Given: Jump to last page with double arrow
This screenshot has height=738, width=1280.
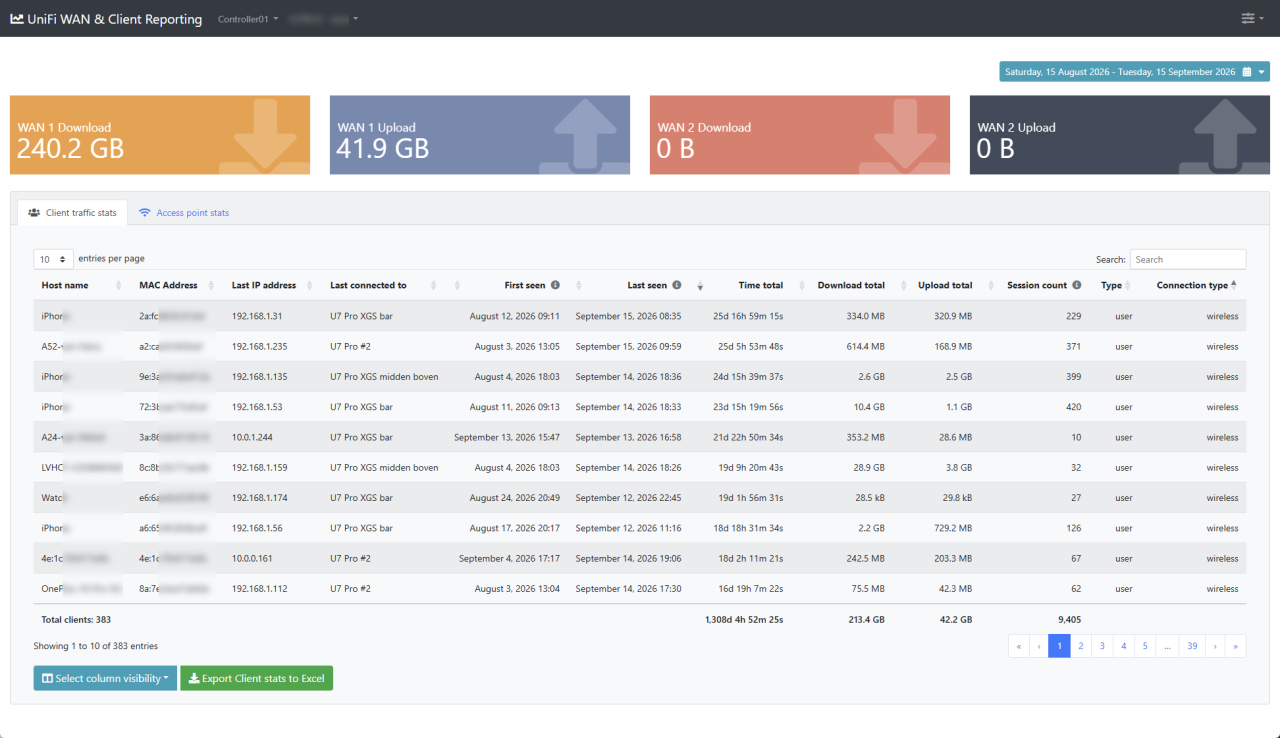Looking at the screenshot, I should tap(1236, 646).
